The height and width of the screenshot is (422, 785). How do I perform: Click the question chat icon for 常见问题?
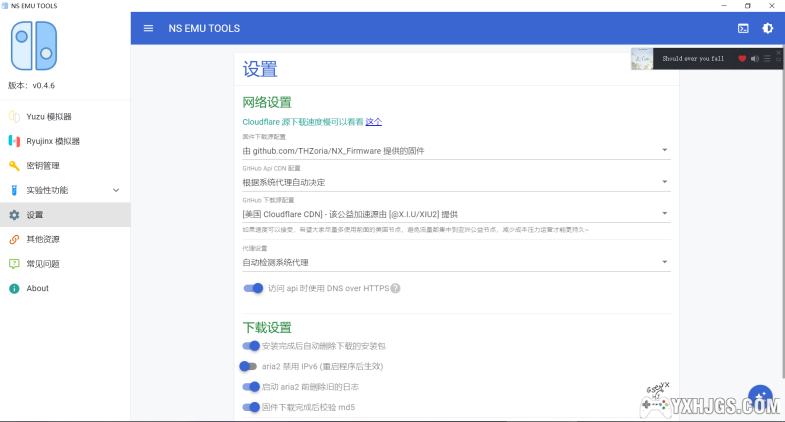(x=14, y=264)
